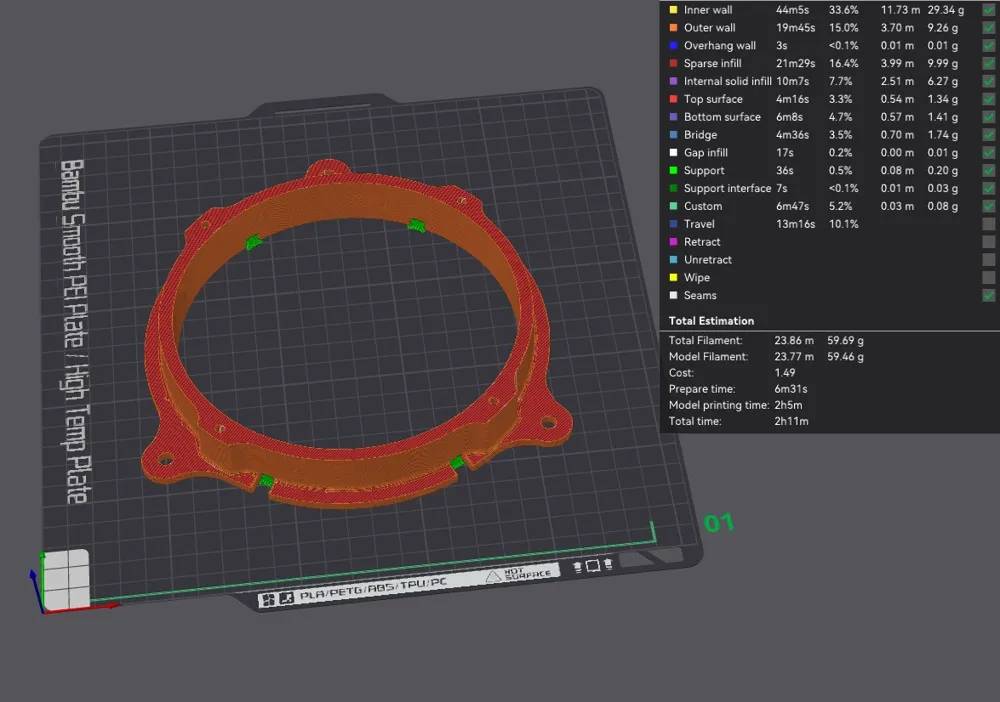
Task: Select the Internal solid infill label
Action: [x=727, y=82]
